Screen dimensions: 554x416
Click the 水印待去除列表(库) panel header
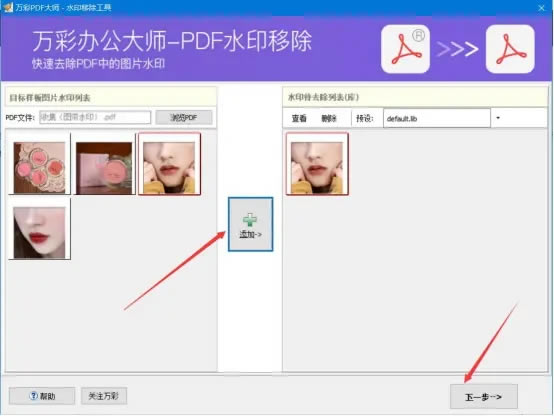coord(415,97)
